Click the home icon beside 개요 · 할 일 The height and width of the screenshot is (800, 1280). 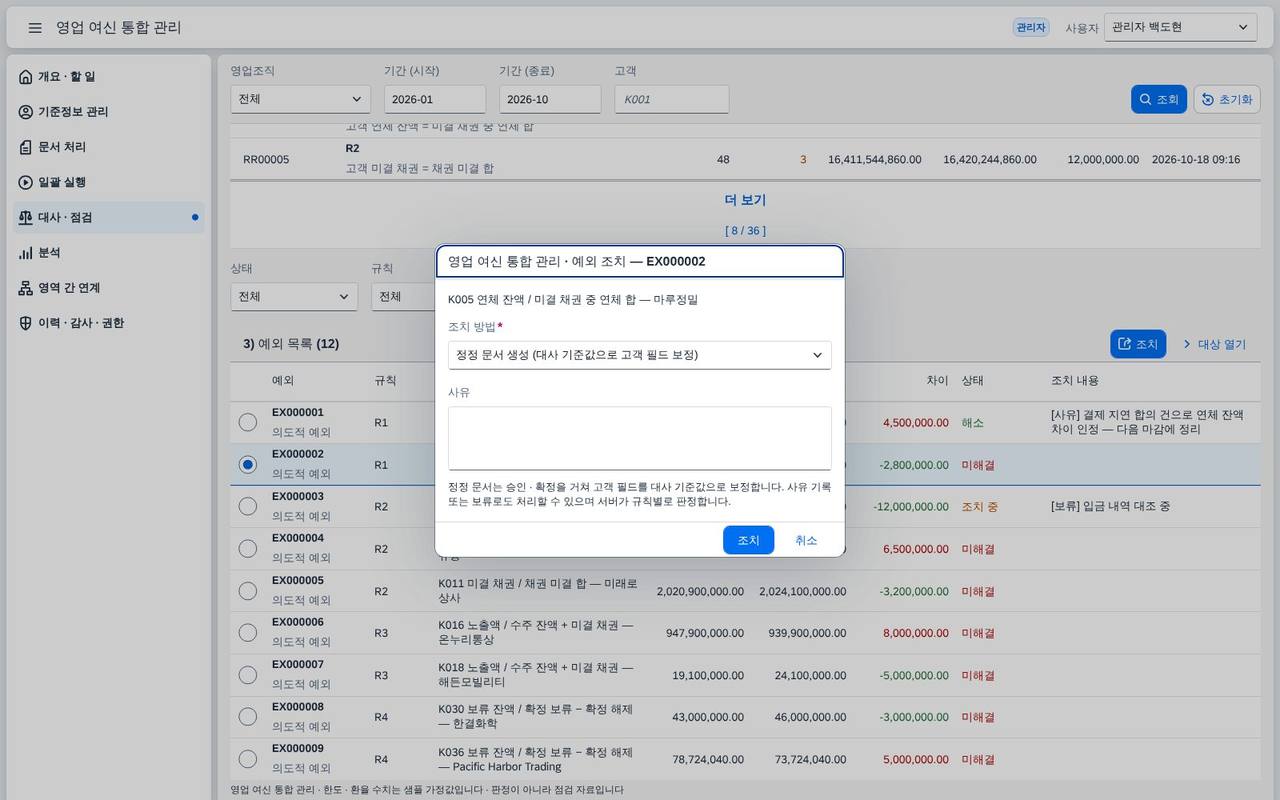pos(26,76)
